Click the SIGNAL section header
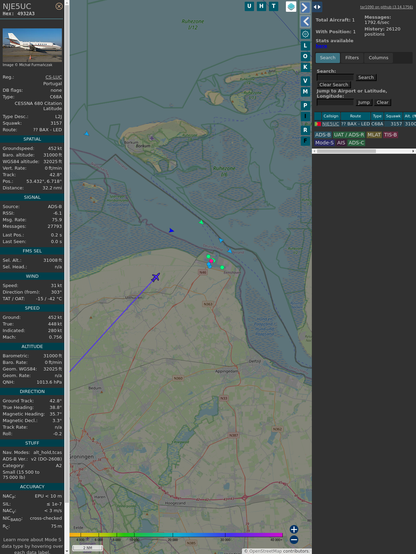 coord(32,197)
